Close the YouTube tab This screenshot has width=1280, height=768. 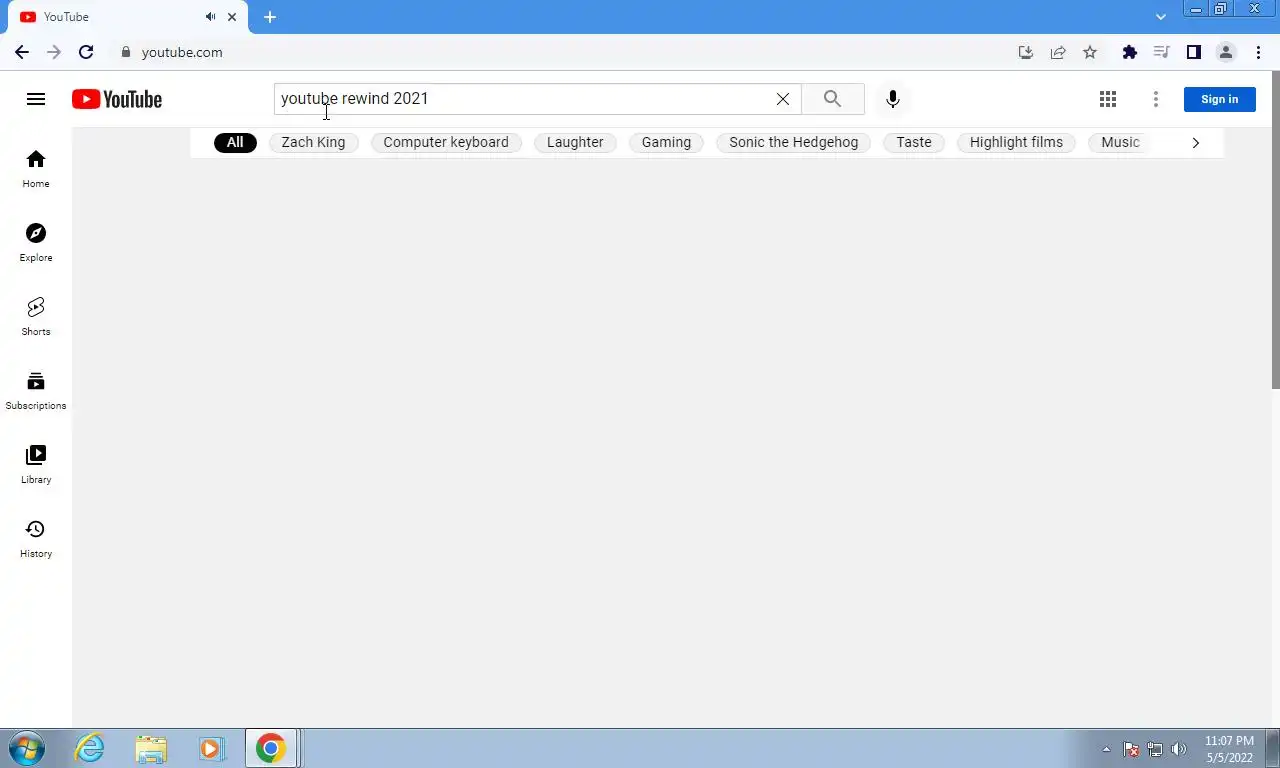[232, 17]
